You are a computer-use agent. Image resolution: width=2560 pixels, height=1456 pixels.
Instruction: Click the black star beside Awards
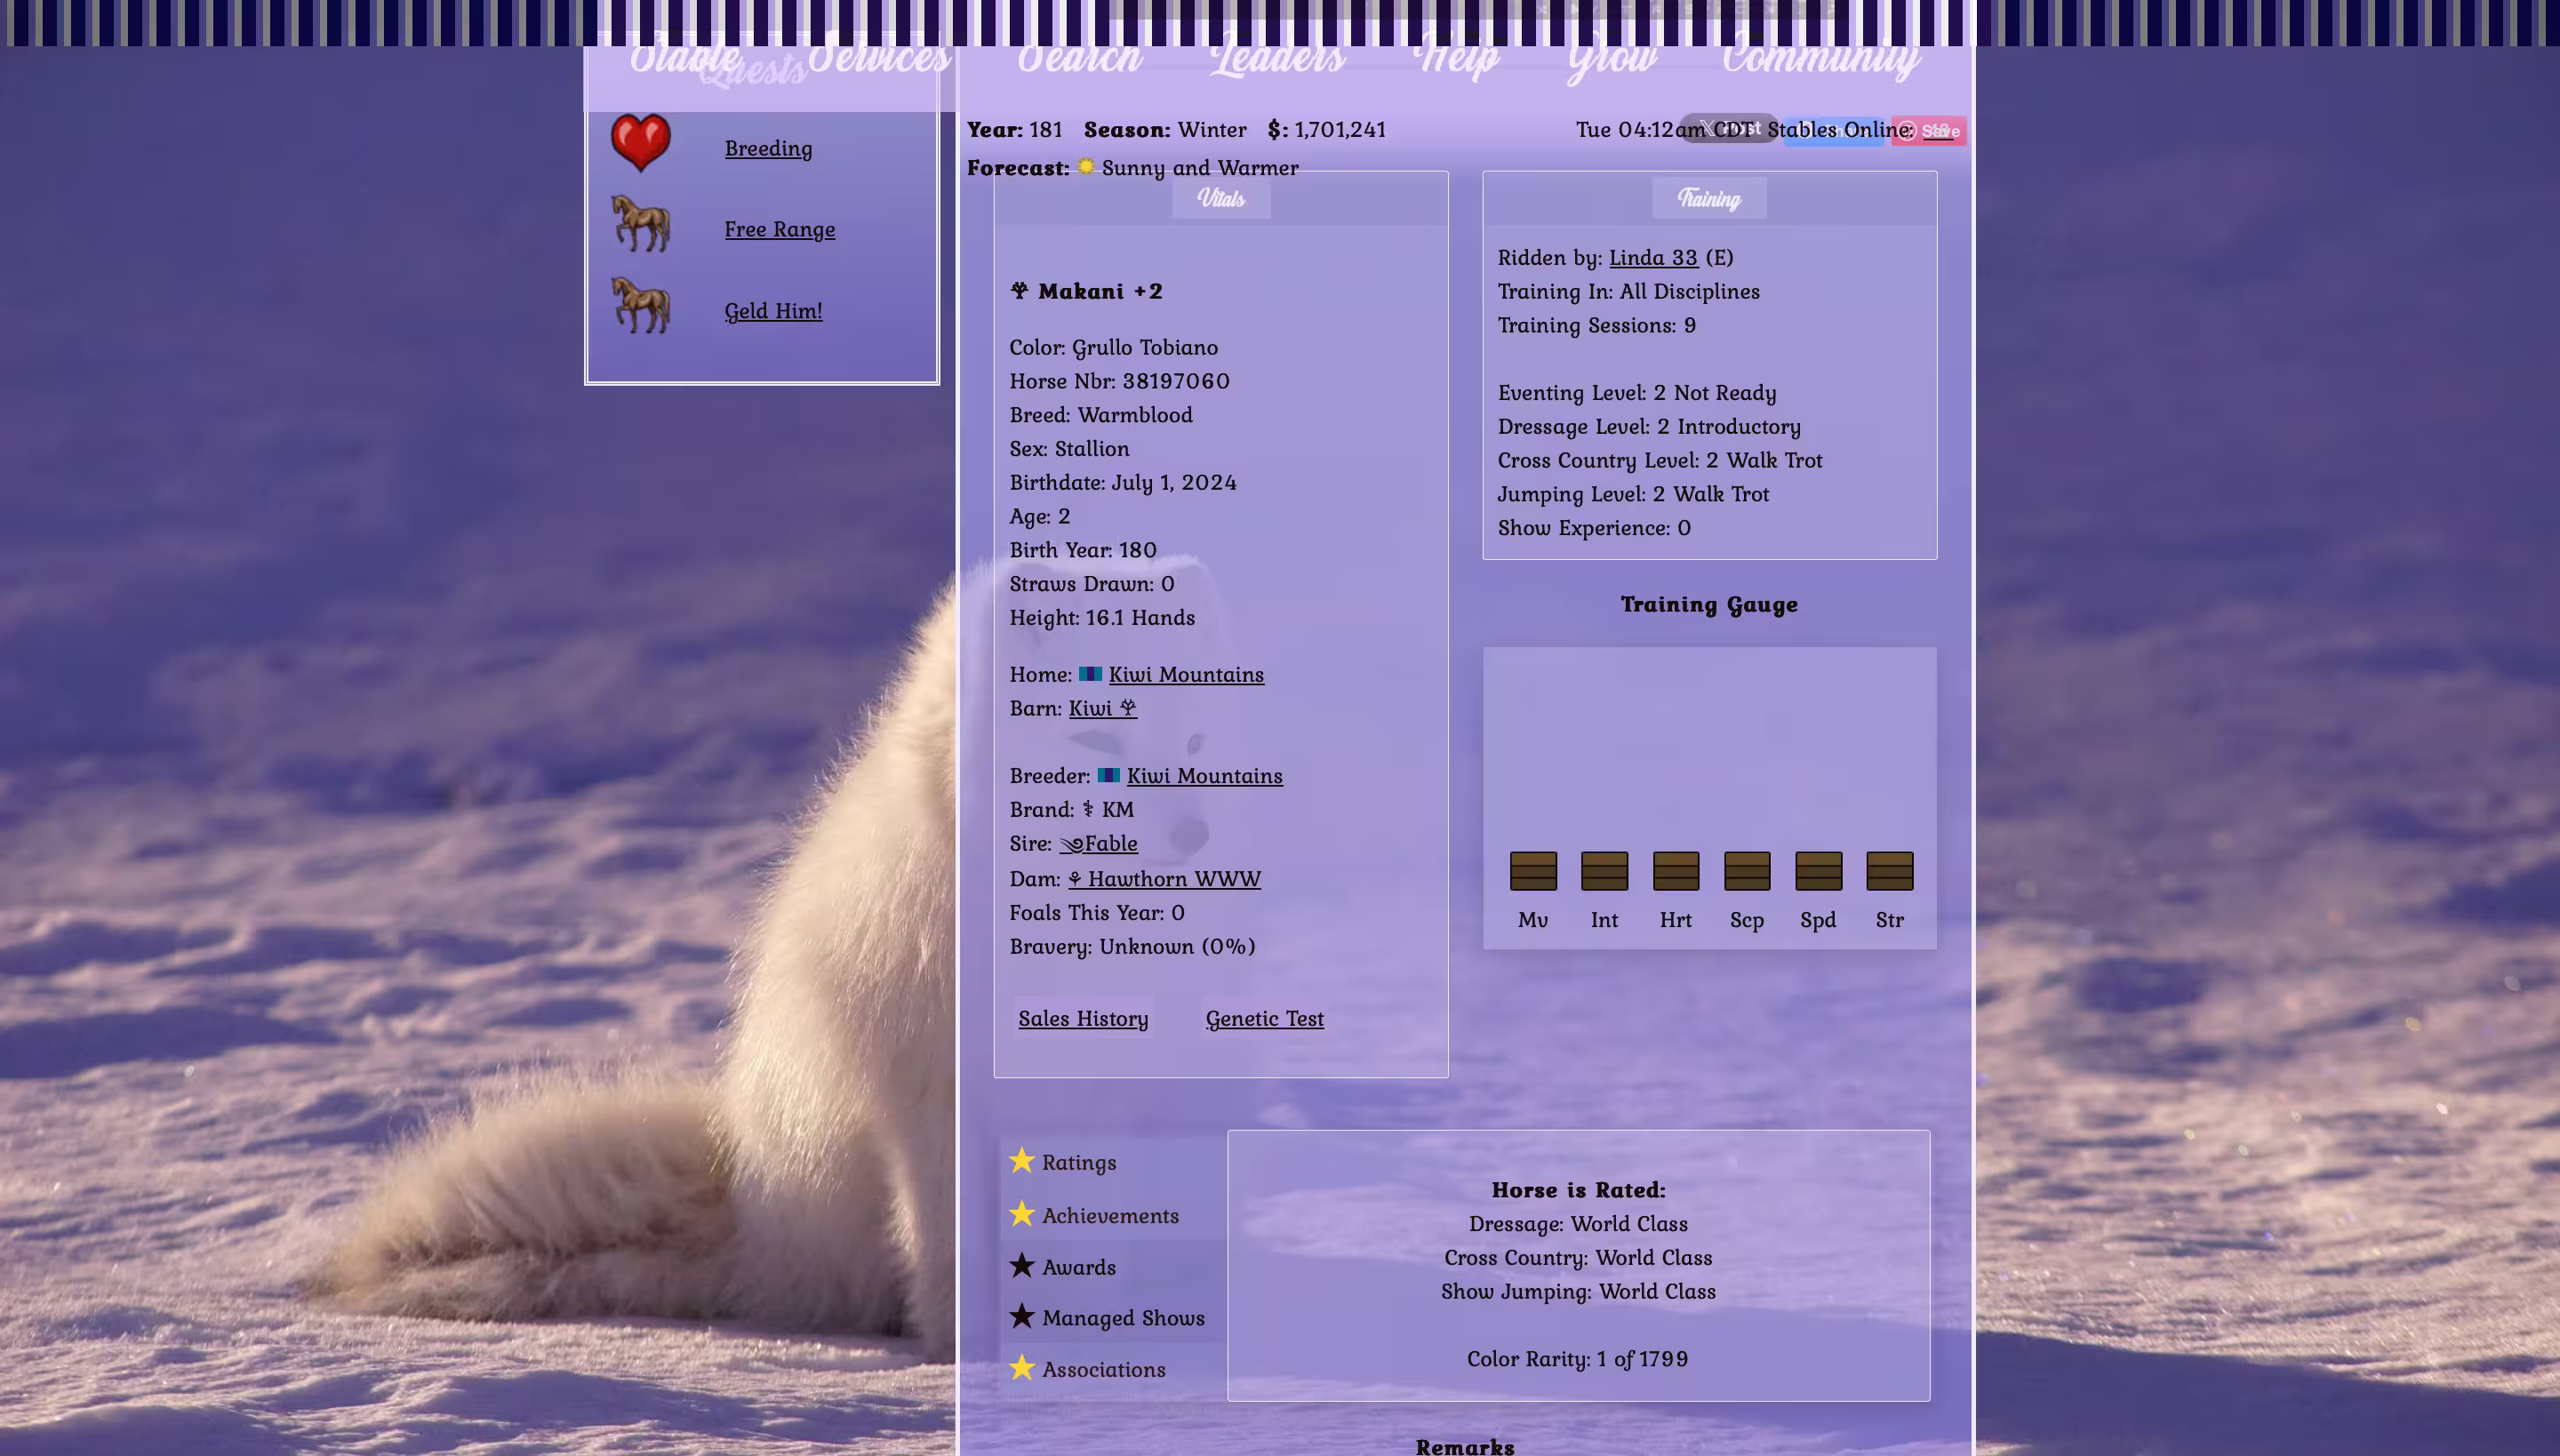click(x=1021, y=1266)
